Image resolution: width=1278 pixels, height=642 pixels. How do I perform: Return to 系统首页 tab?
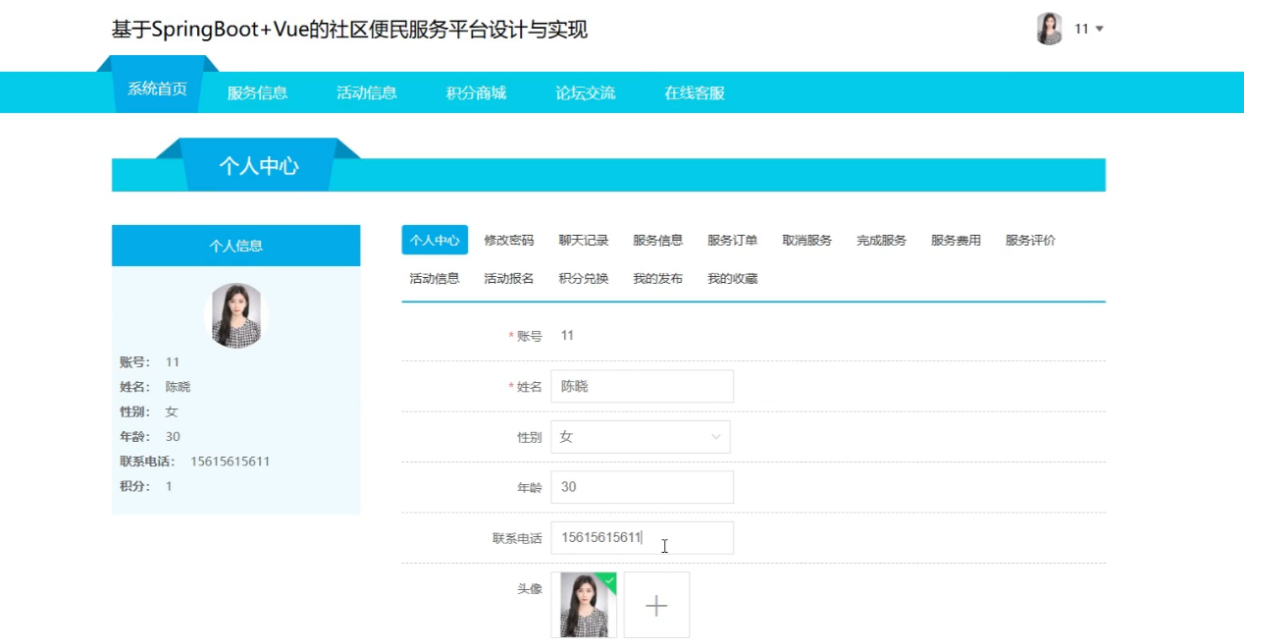[157, 89]
